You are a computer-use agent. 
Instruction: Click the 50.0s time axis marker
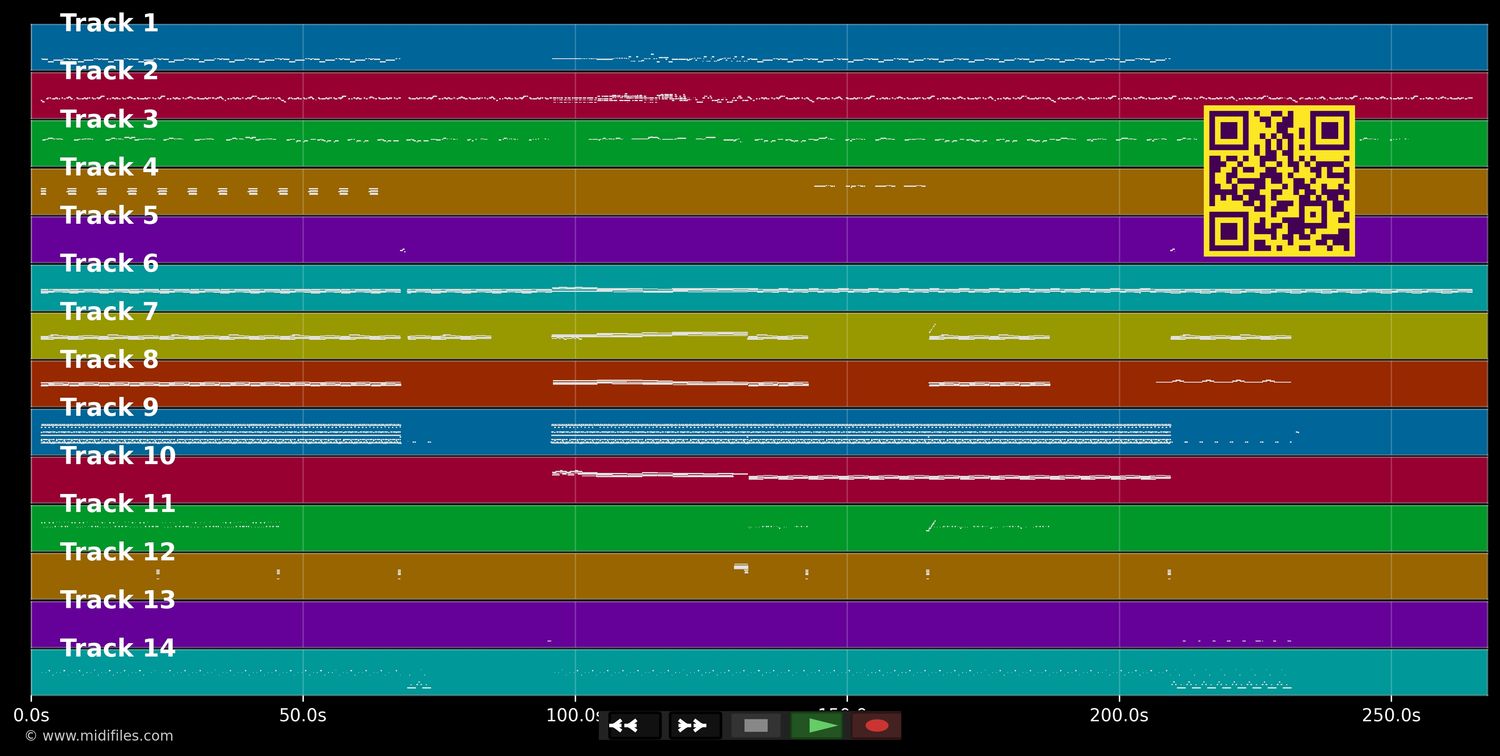click(x=303, y=715)
